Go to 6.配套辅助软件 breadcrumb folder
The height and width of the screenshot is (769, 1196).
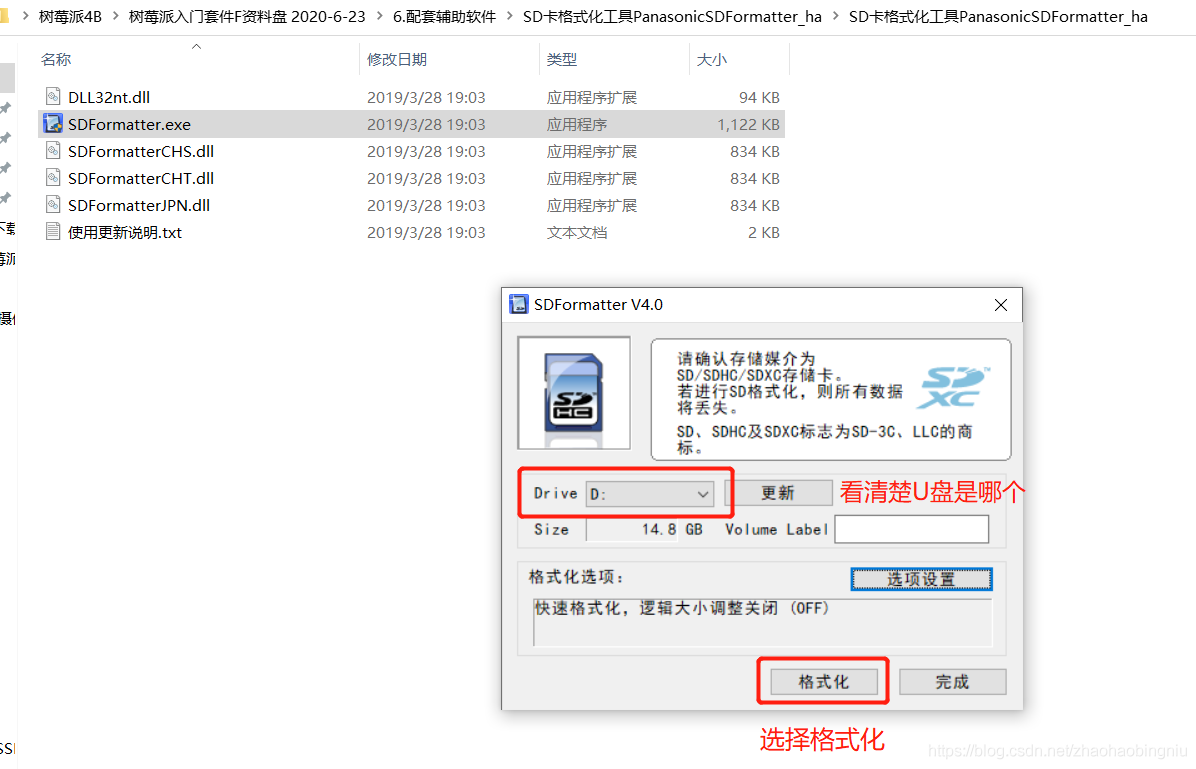click(x=444, y=16)
